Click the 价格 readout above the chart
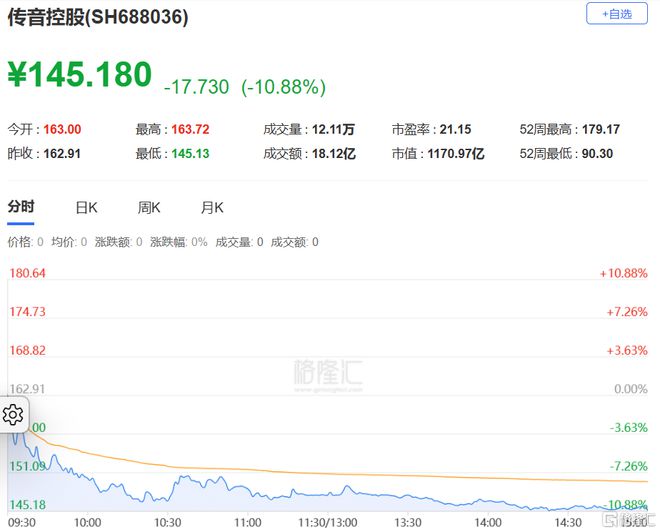The width and height of the screenshot is (660, 532). pyautogui.click(x=25, y=242)
